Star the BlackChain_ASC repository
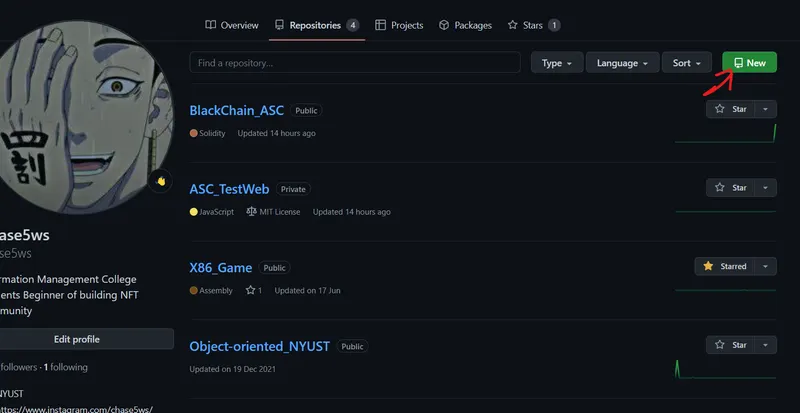The image size is (800, 413). tap(730, 109)
